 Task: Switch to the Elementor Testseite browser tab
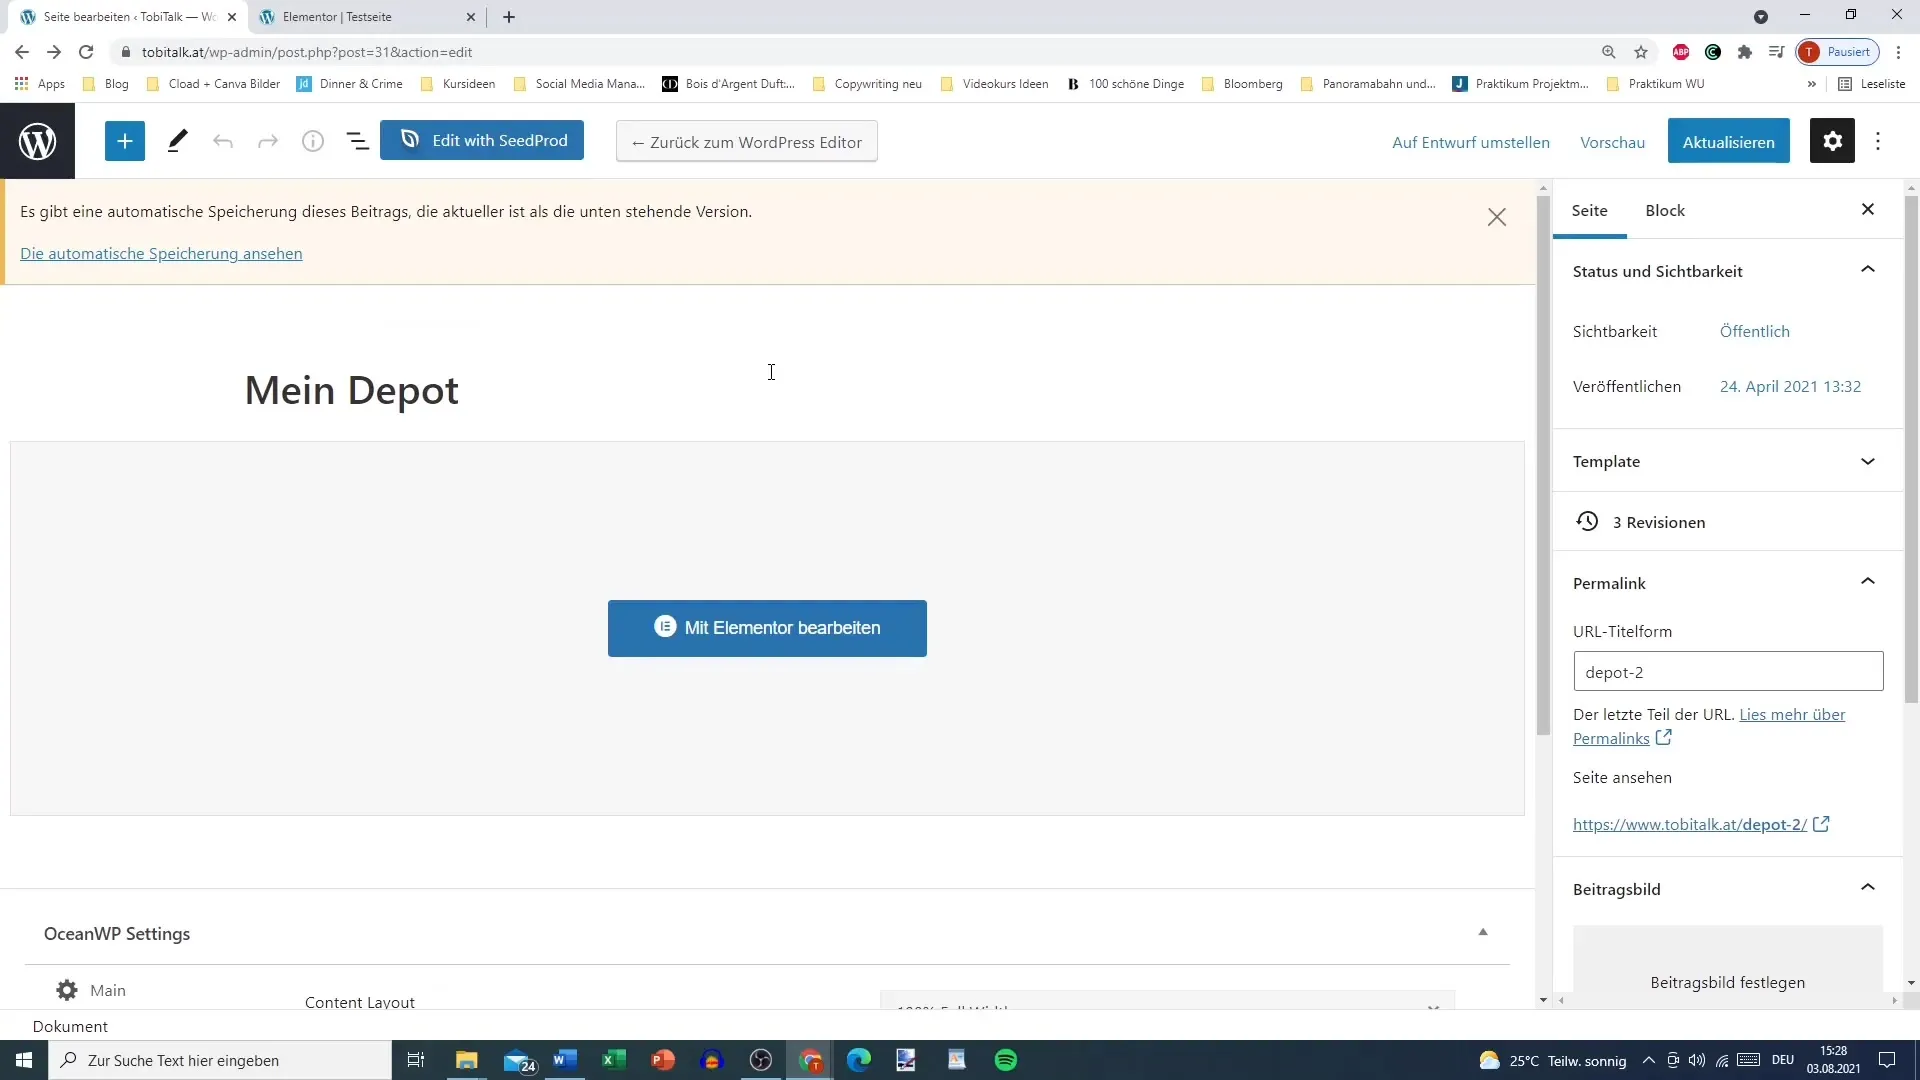(x=366, y=17)
